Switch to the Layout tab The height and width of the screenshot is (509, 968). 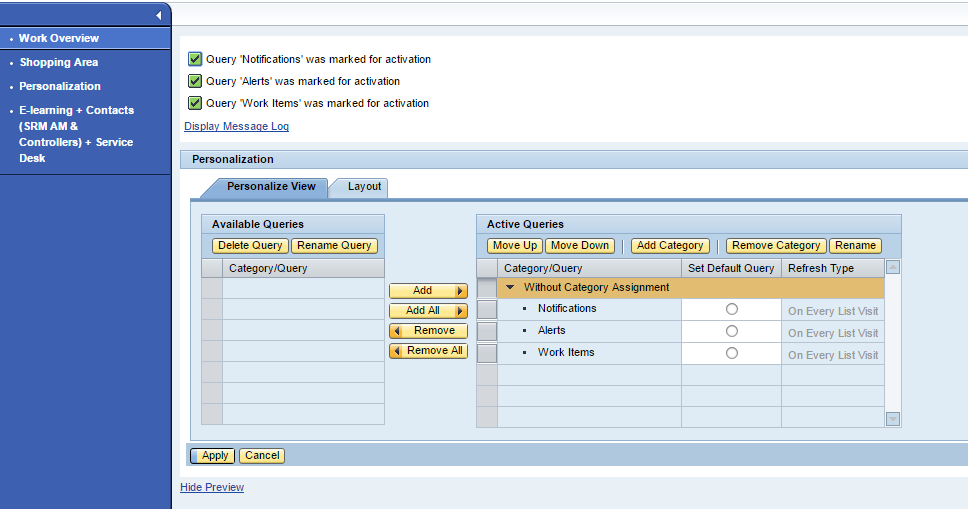coord(364,187)
